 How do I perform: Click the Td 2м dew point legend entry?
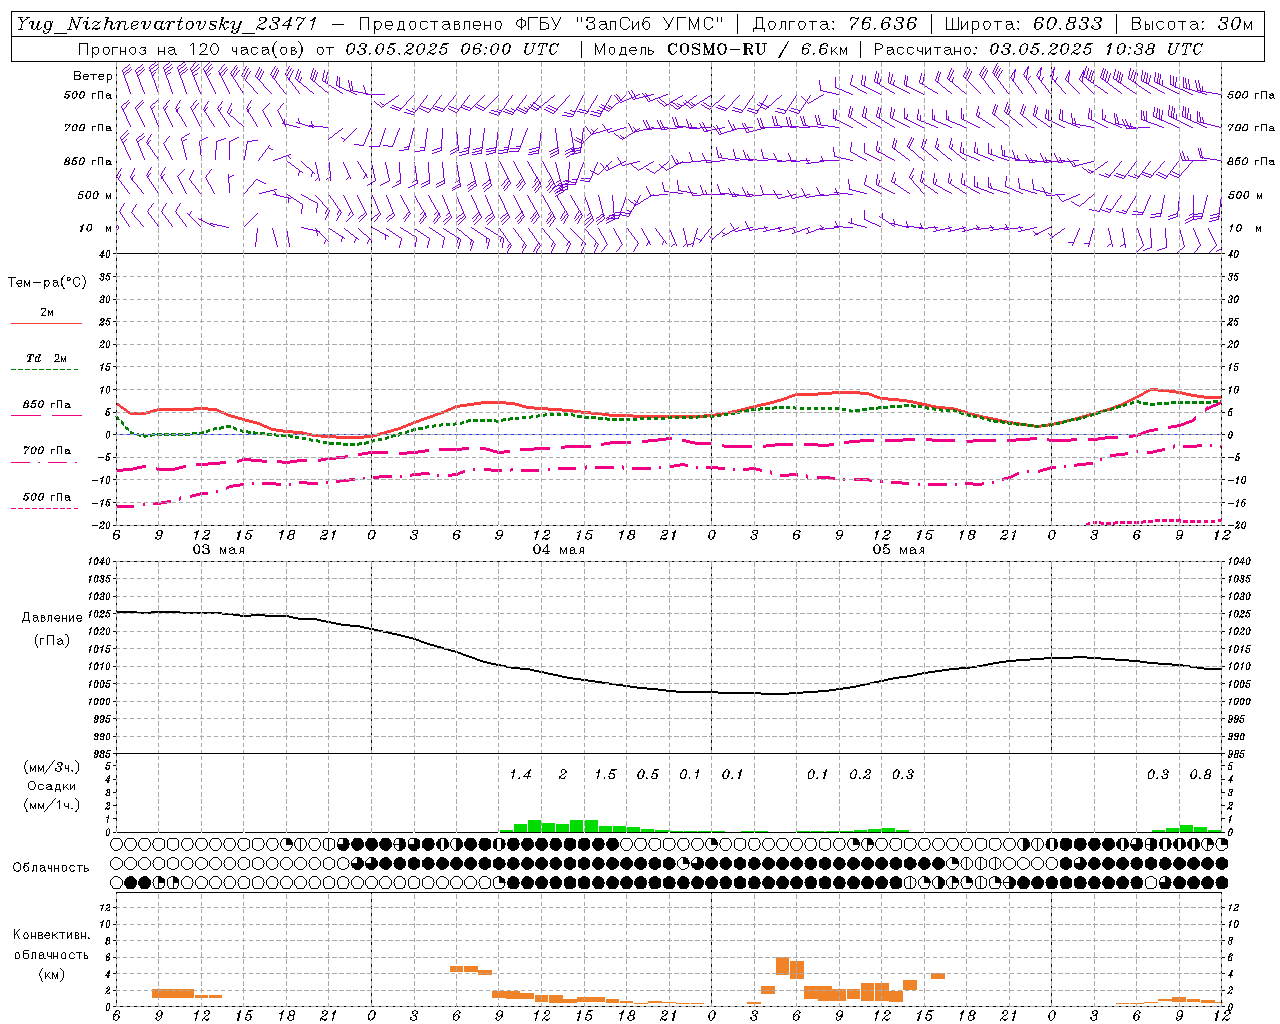tap(46, 358)
